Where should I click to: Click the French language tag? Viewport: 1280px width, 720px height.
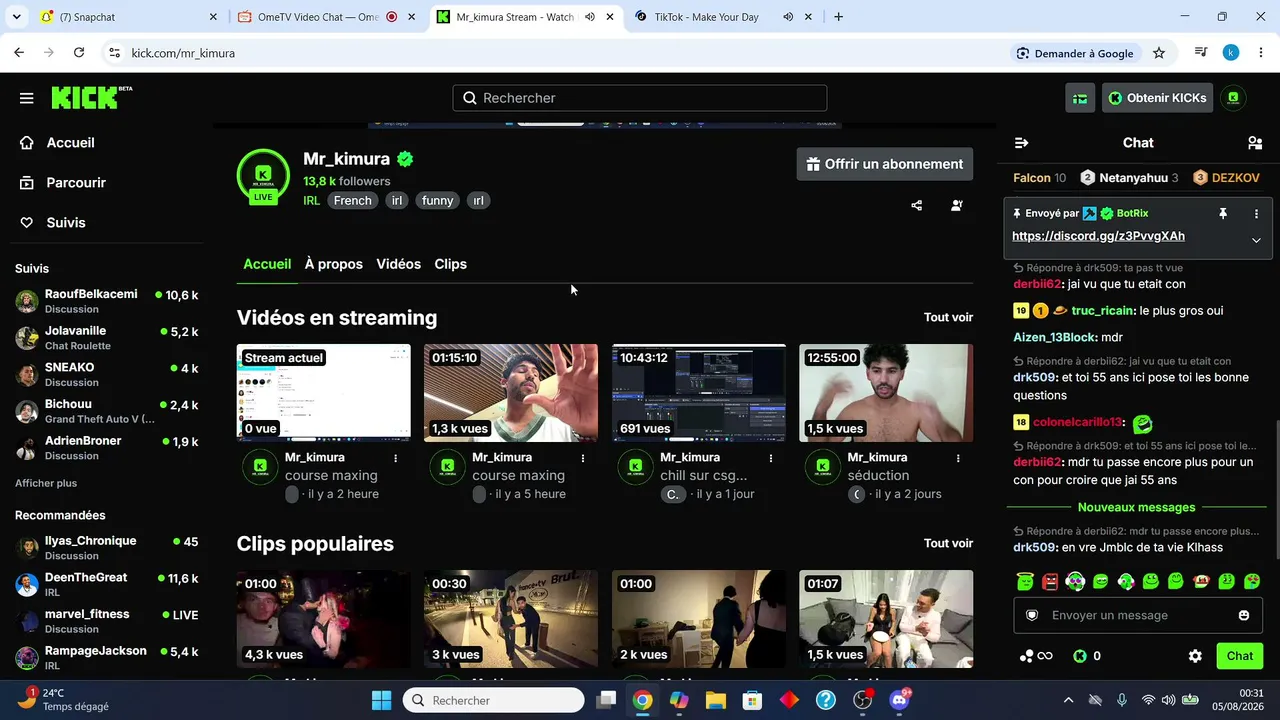(x=353, y=200)
